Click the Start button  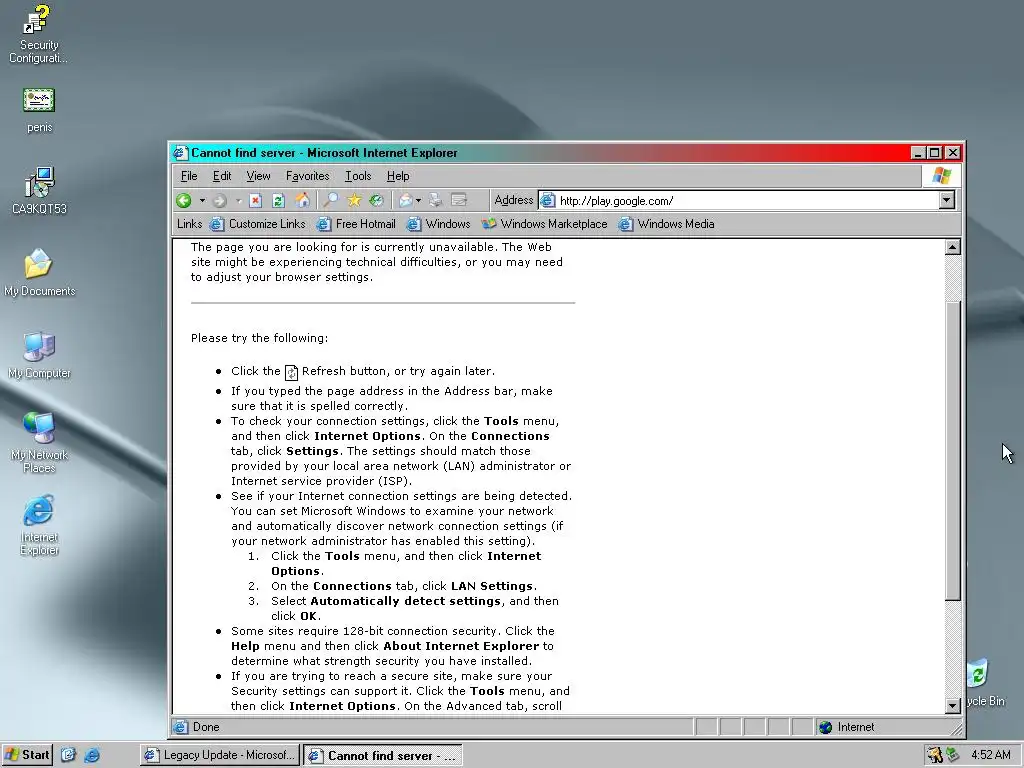coord(27,755)
